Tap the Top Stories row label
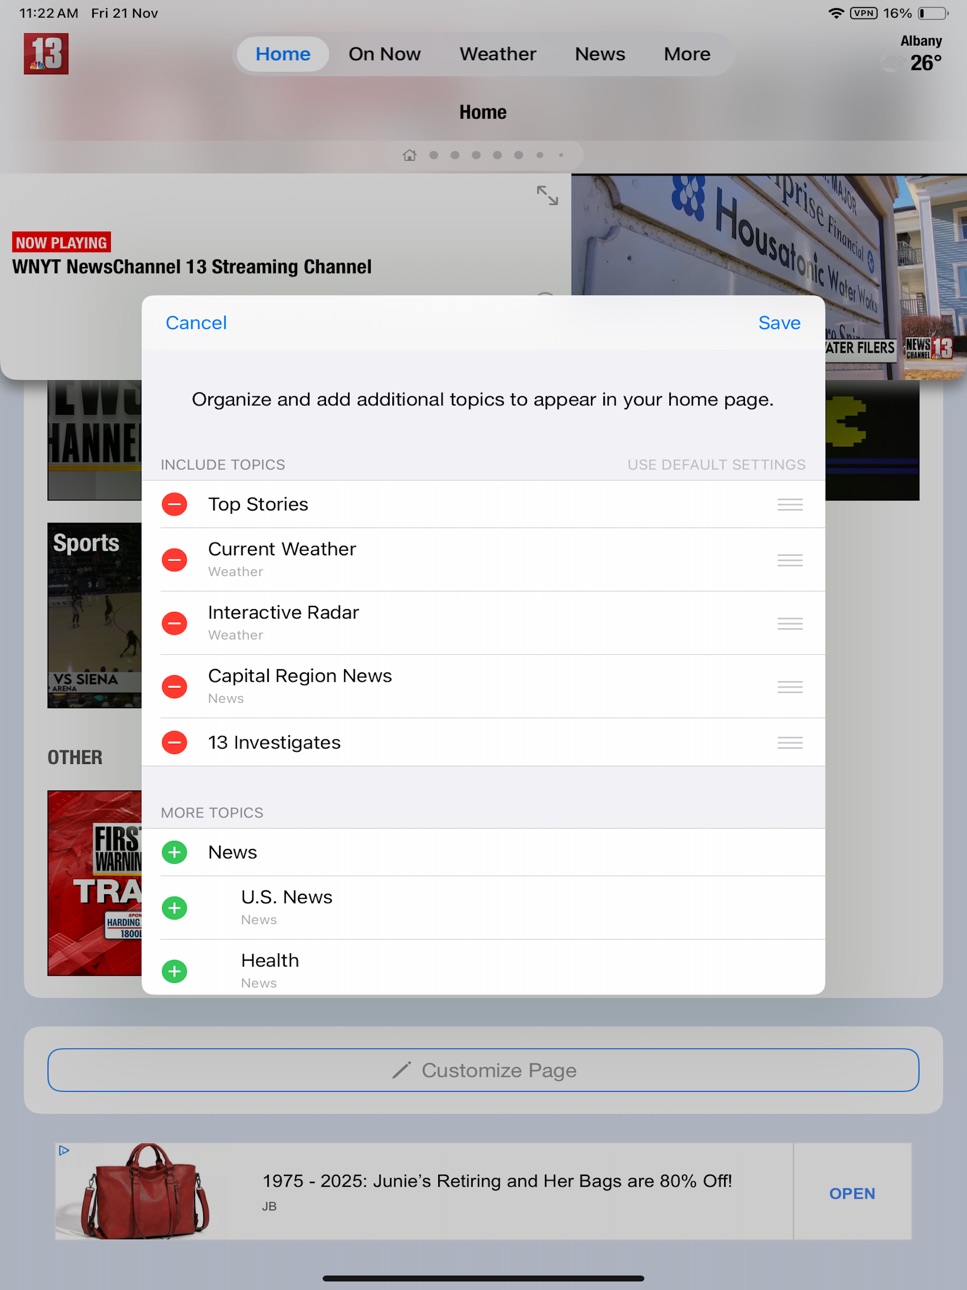Viewport: 967px width, 1290px height. click(258, 504)
